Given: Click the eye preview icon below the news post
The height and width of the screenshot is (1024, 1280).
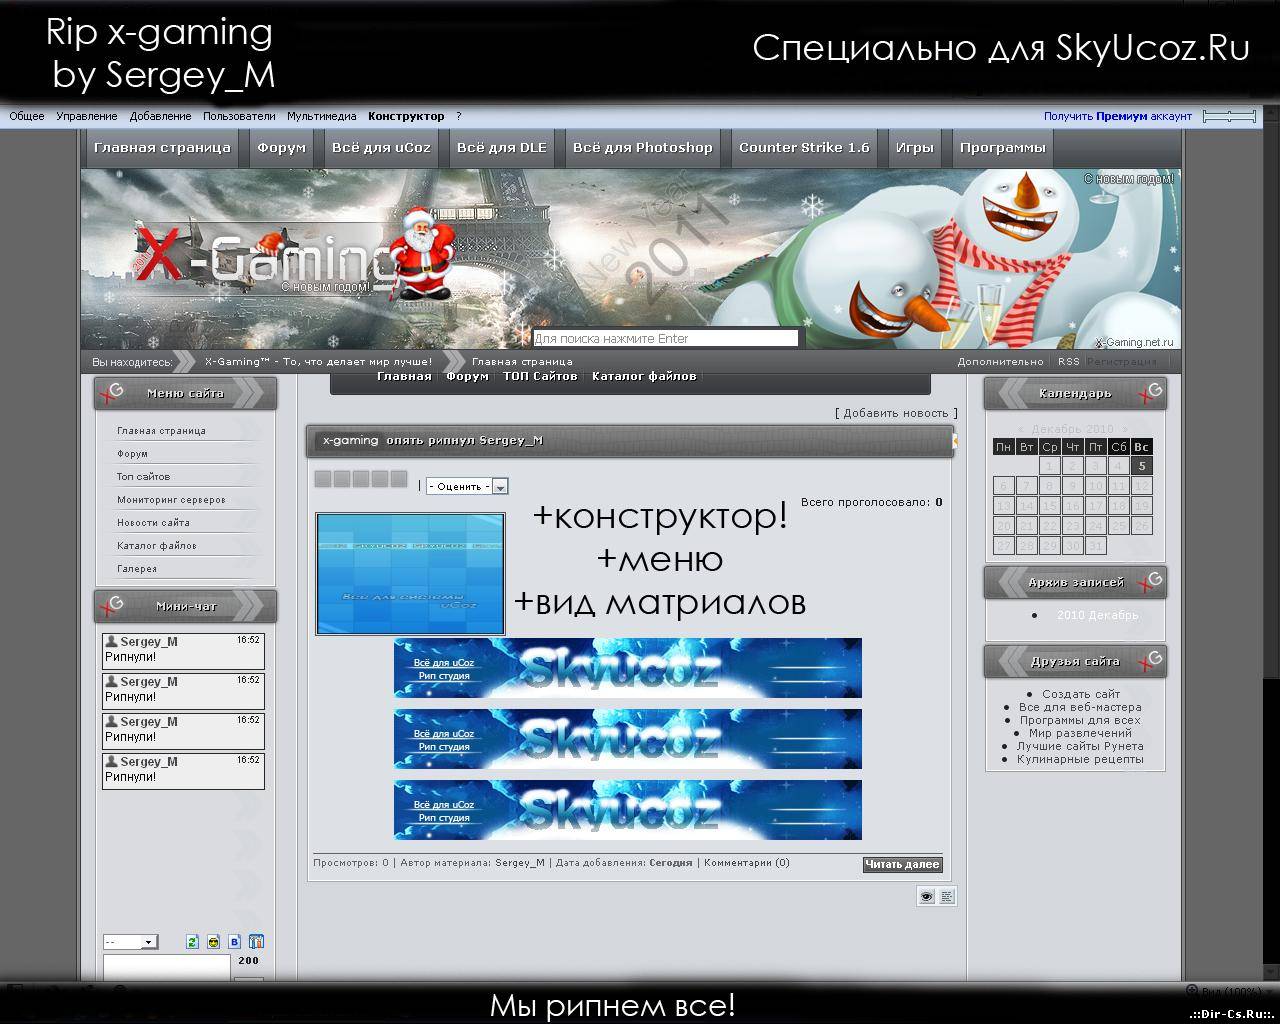Looking at the screenshot, I should tap(926, 896).
